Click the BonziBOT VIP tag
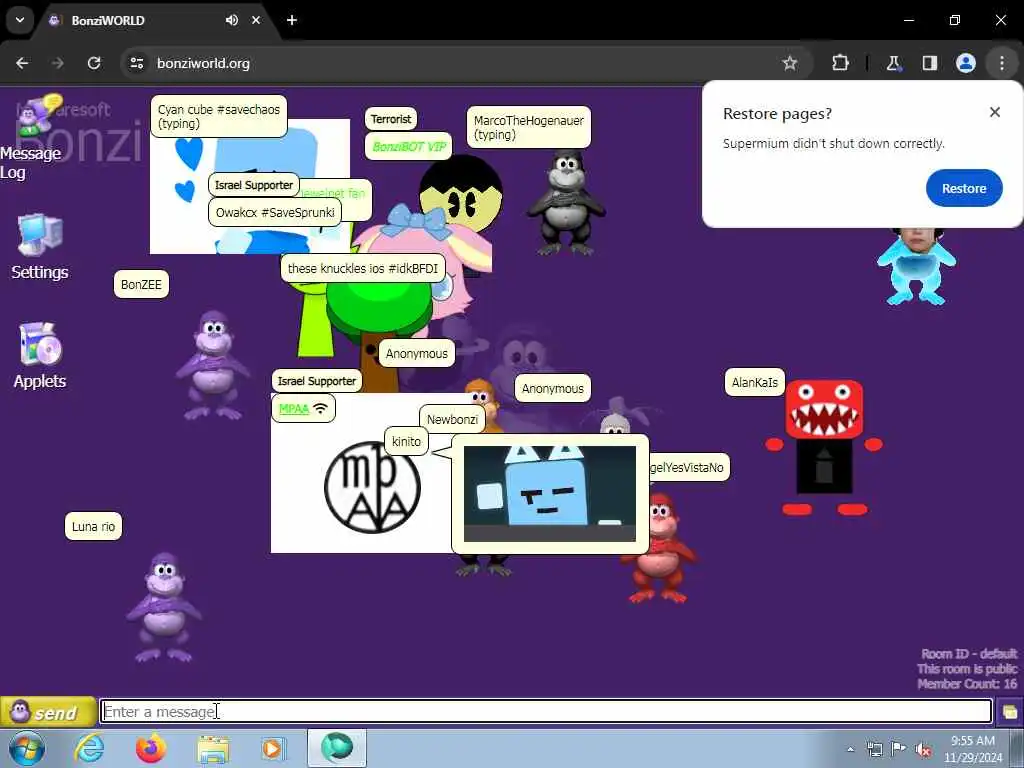Image resolution: width=1024 pixels, height=768 pixels. click(408, 146)
